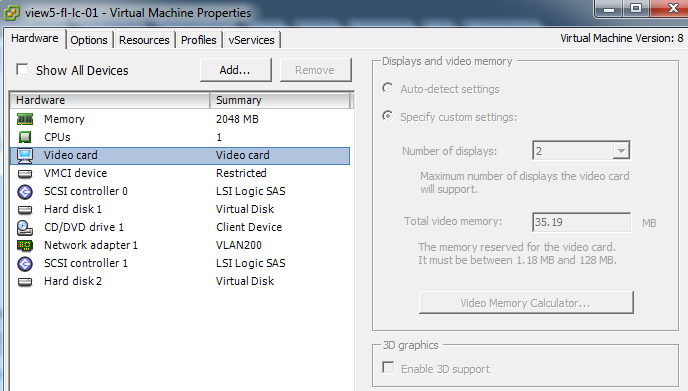Click the Video card monitor icon
This screenshot has width=688, height=391.
[x=25, y=155]
